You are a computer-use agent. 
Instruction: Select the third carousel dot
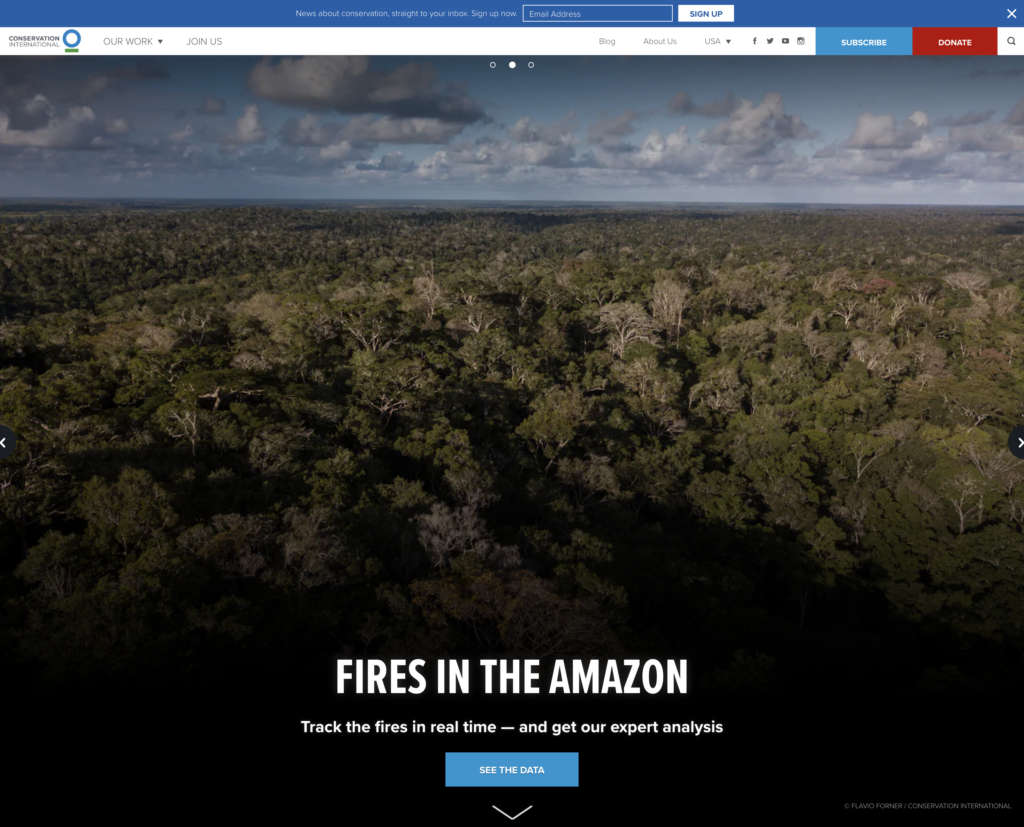pyautogui.click(x=531, y=65)
